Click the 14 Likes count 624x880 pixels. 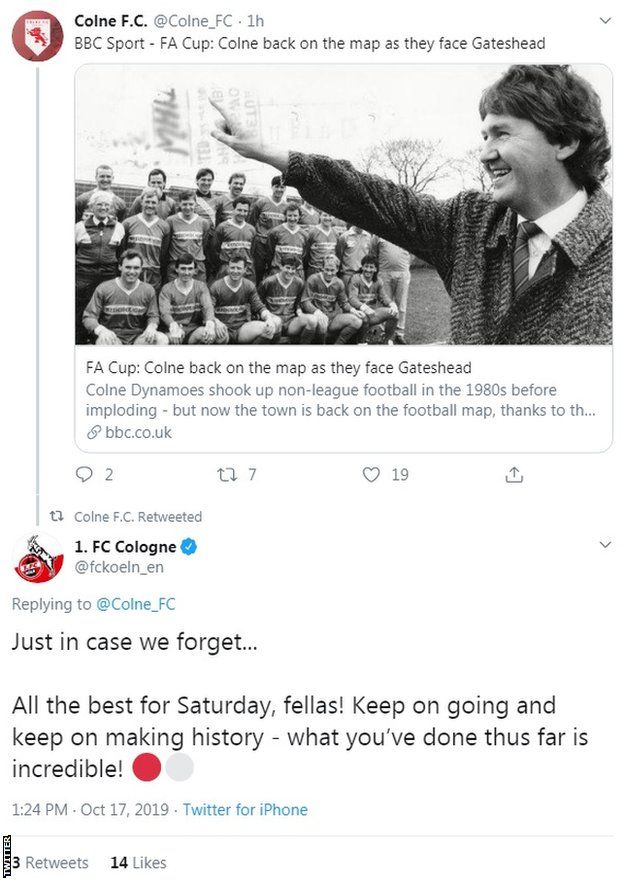139,862
